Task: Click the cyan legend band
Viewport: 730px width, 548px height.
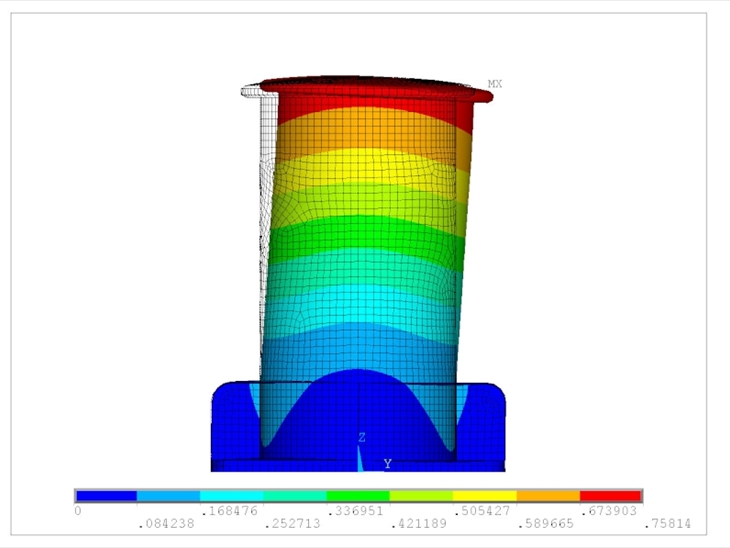Action: click(232, 496)
